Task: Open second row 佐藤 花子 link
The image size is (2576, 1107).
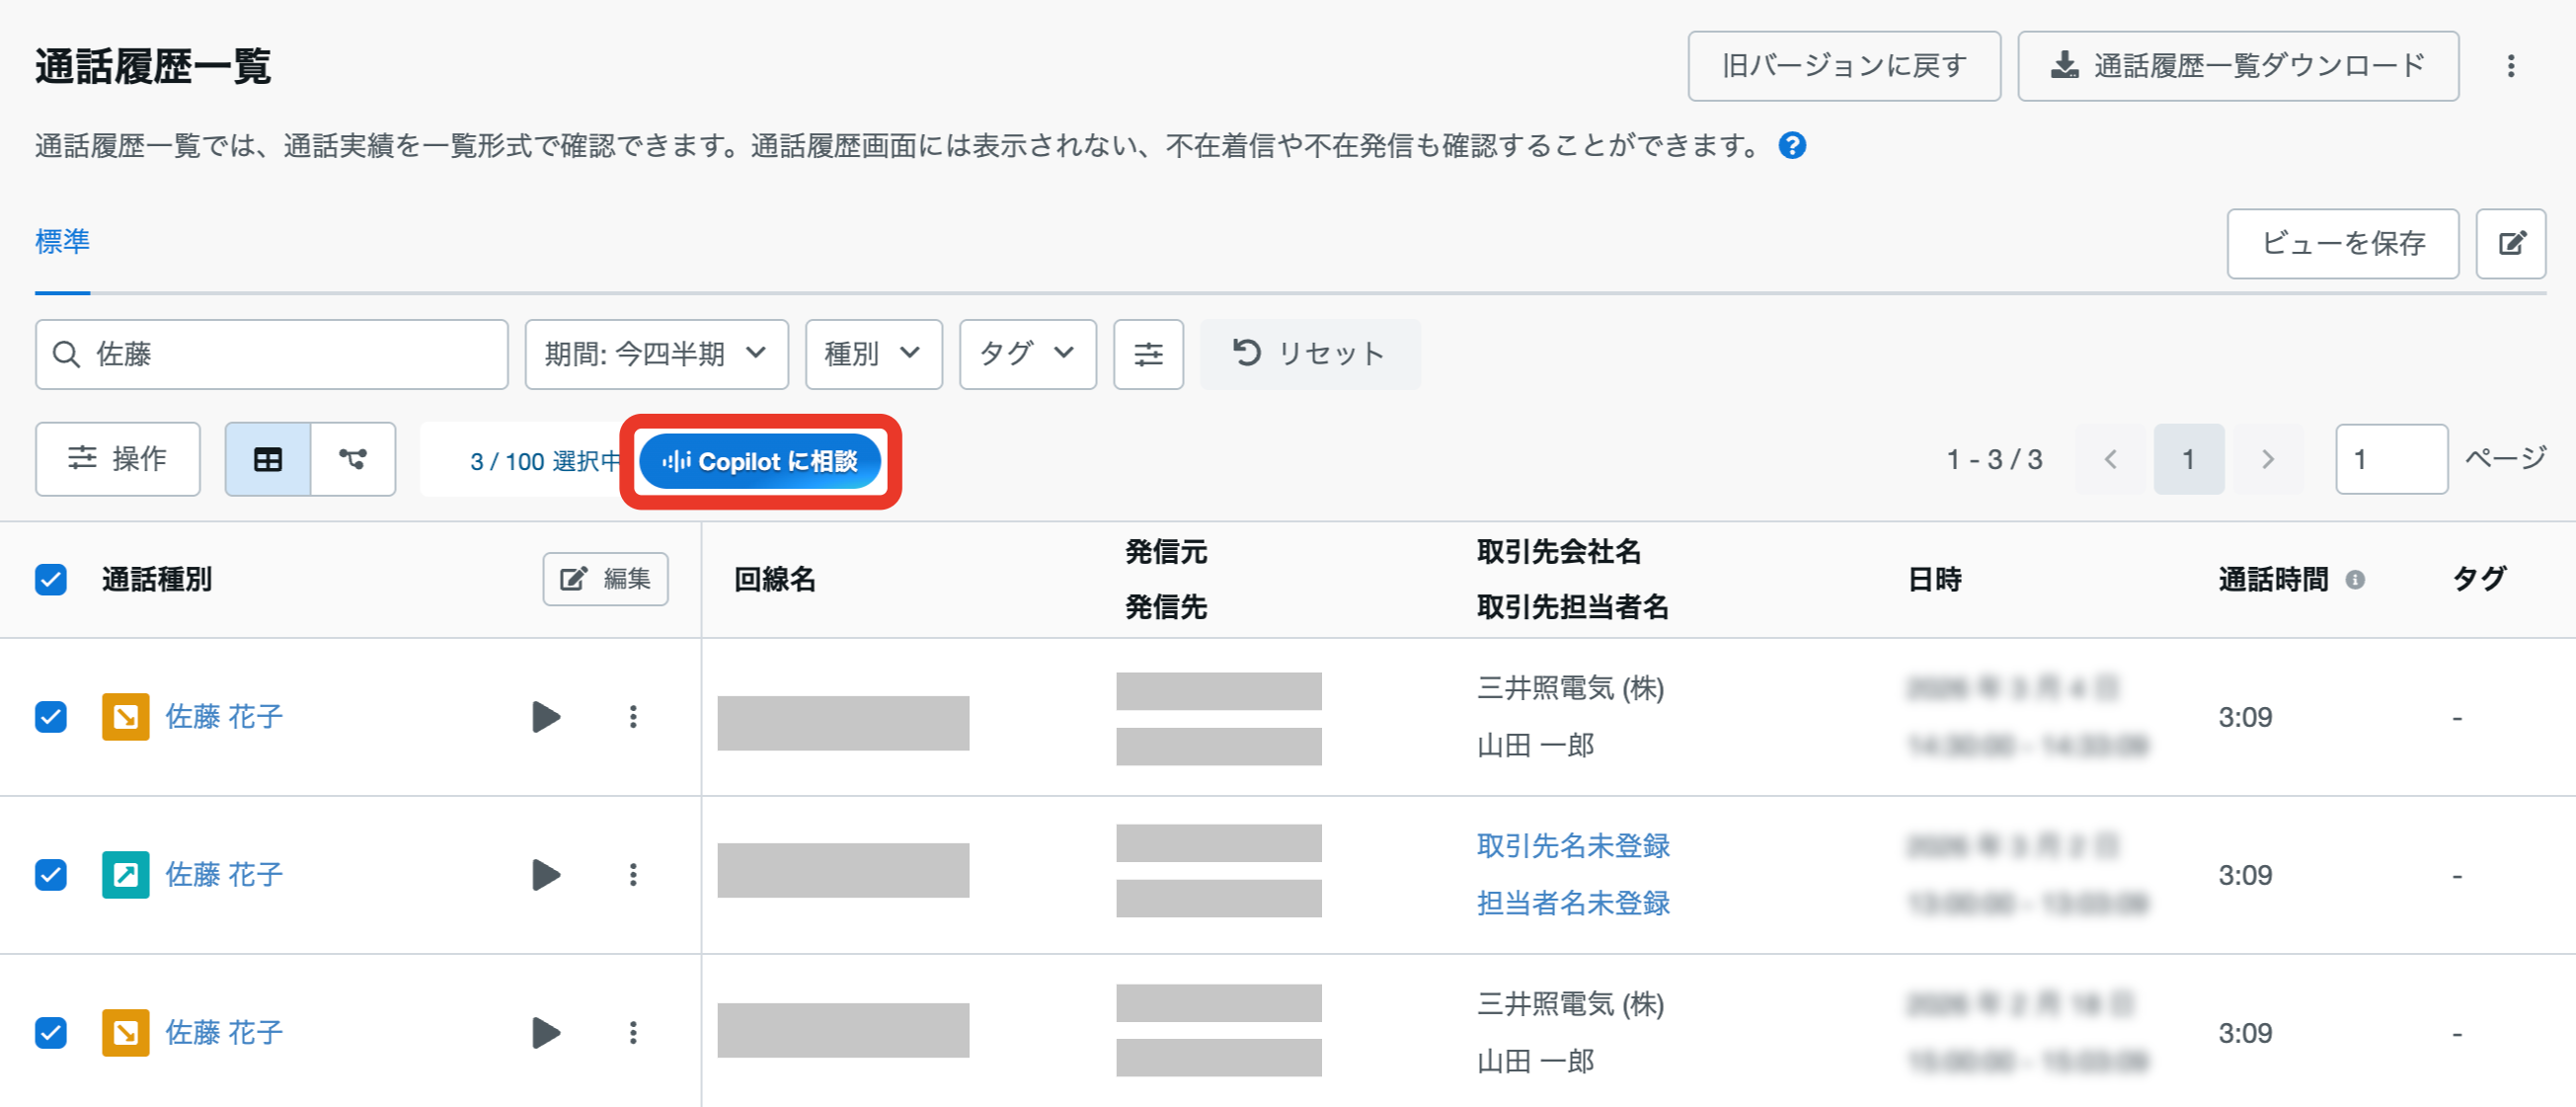Action: tap(224, 875)
